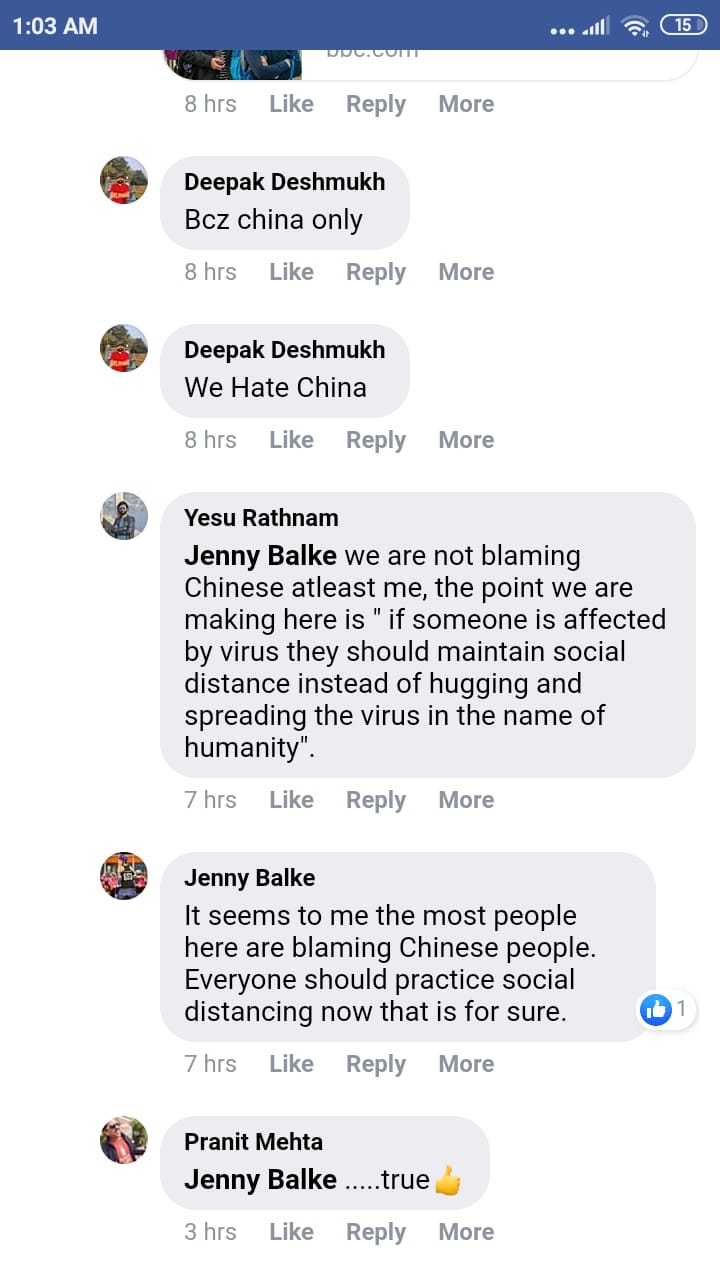
Task: Tap avatar beside 'We Hate China' comment
Action: [124, 348]
